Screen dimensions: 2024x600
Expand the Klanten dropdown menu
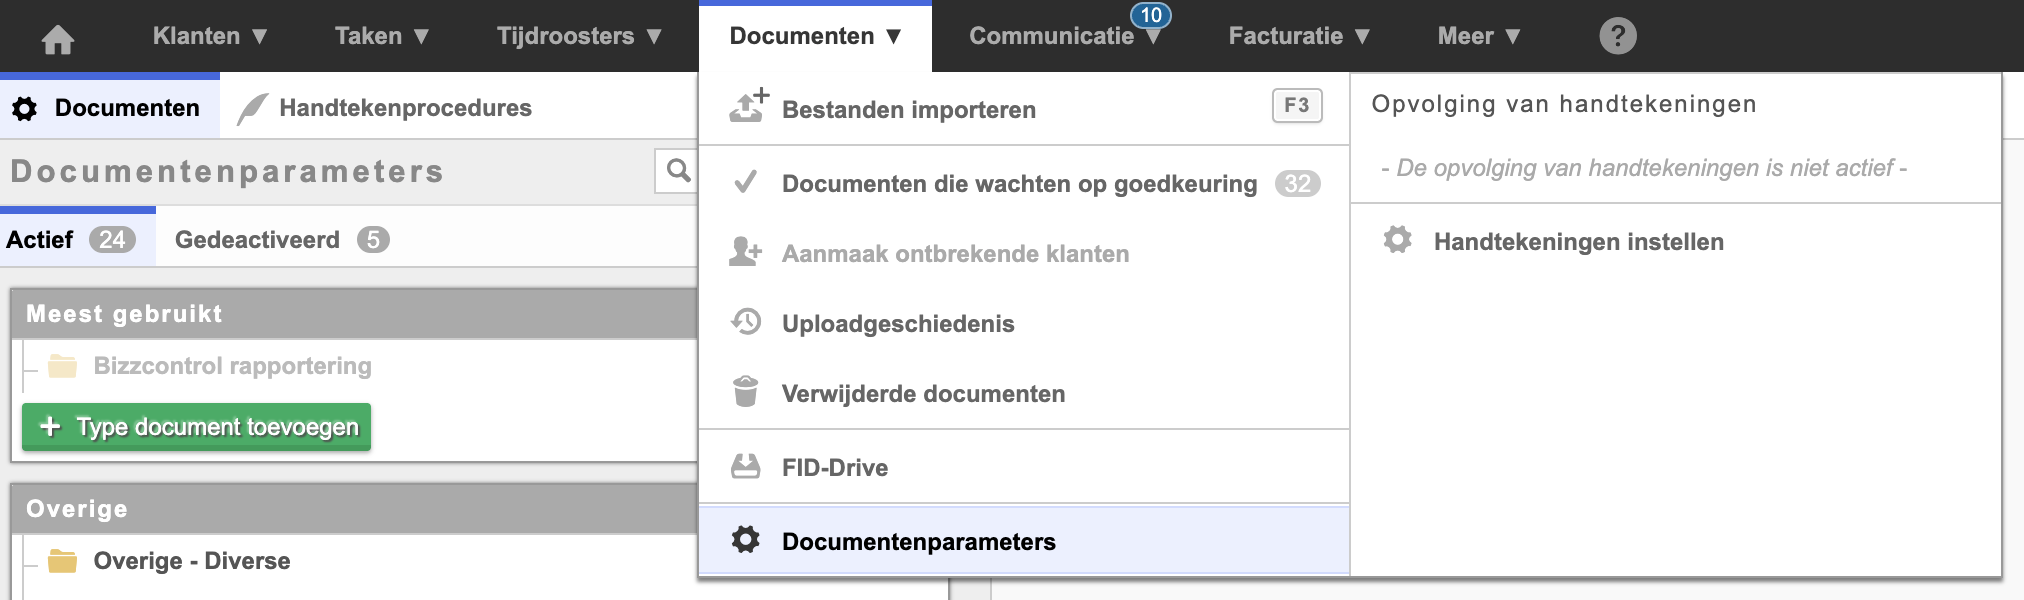click(210, 36)
